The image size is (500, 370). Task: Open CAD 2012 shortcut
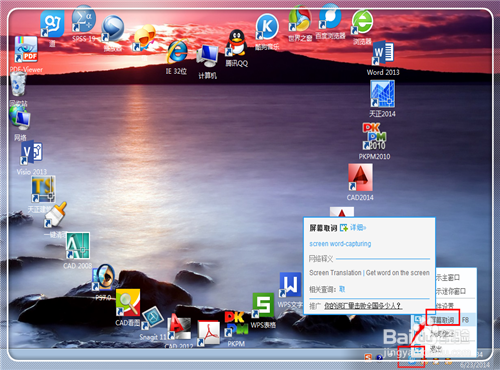pos(179,327)
